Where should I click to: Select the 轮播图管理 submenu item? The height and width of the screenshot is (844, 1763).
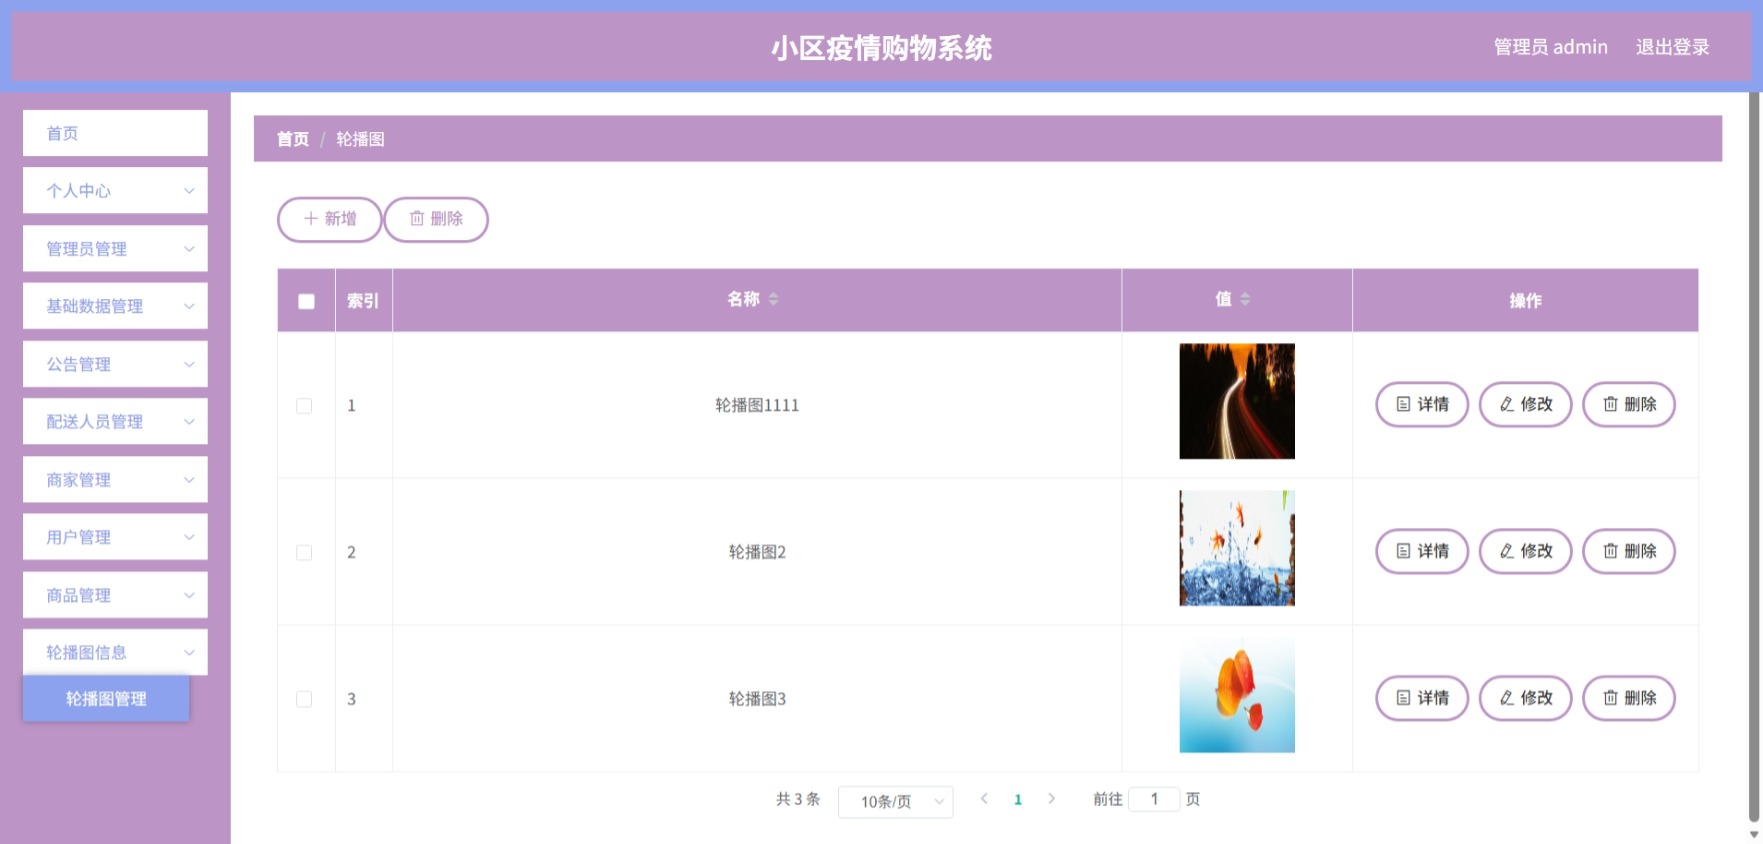pos(106,698)
